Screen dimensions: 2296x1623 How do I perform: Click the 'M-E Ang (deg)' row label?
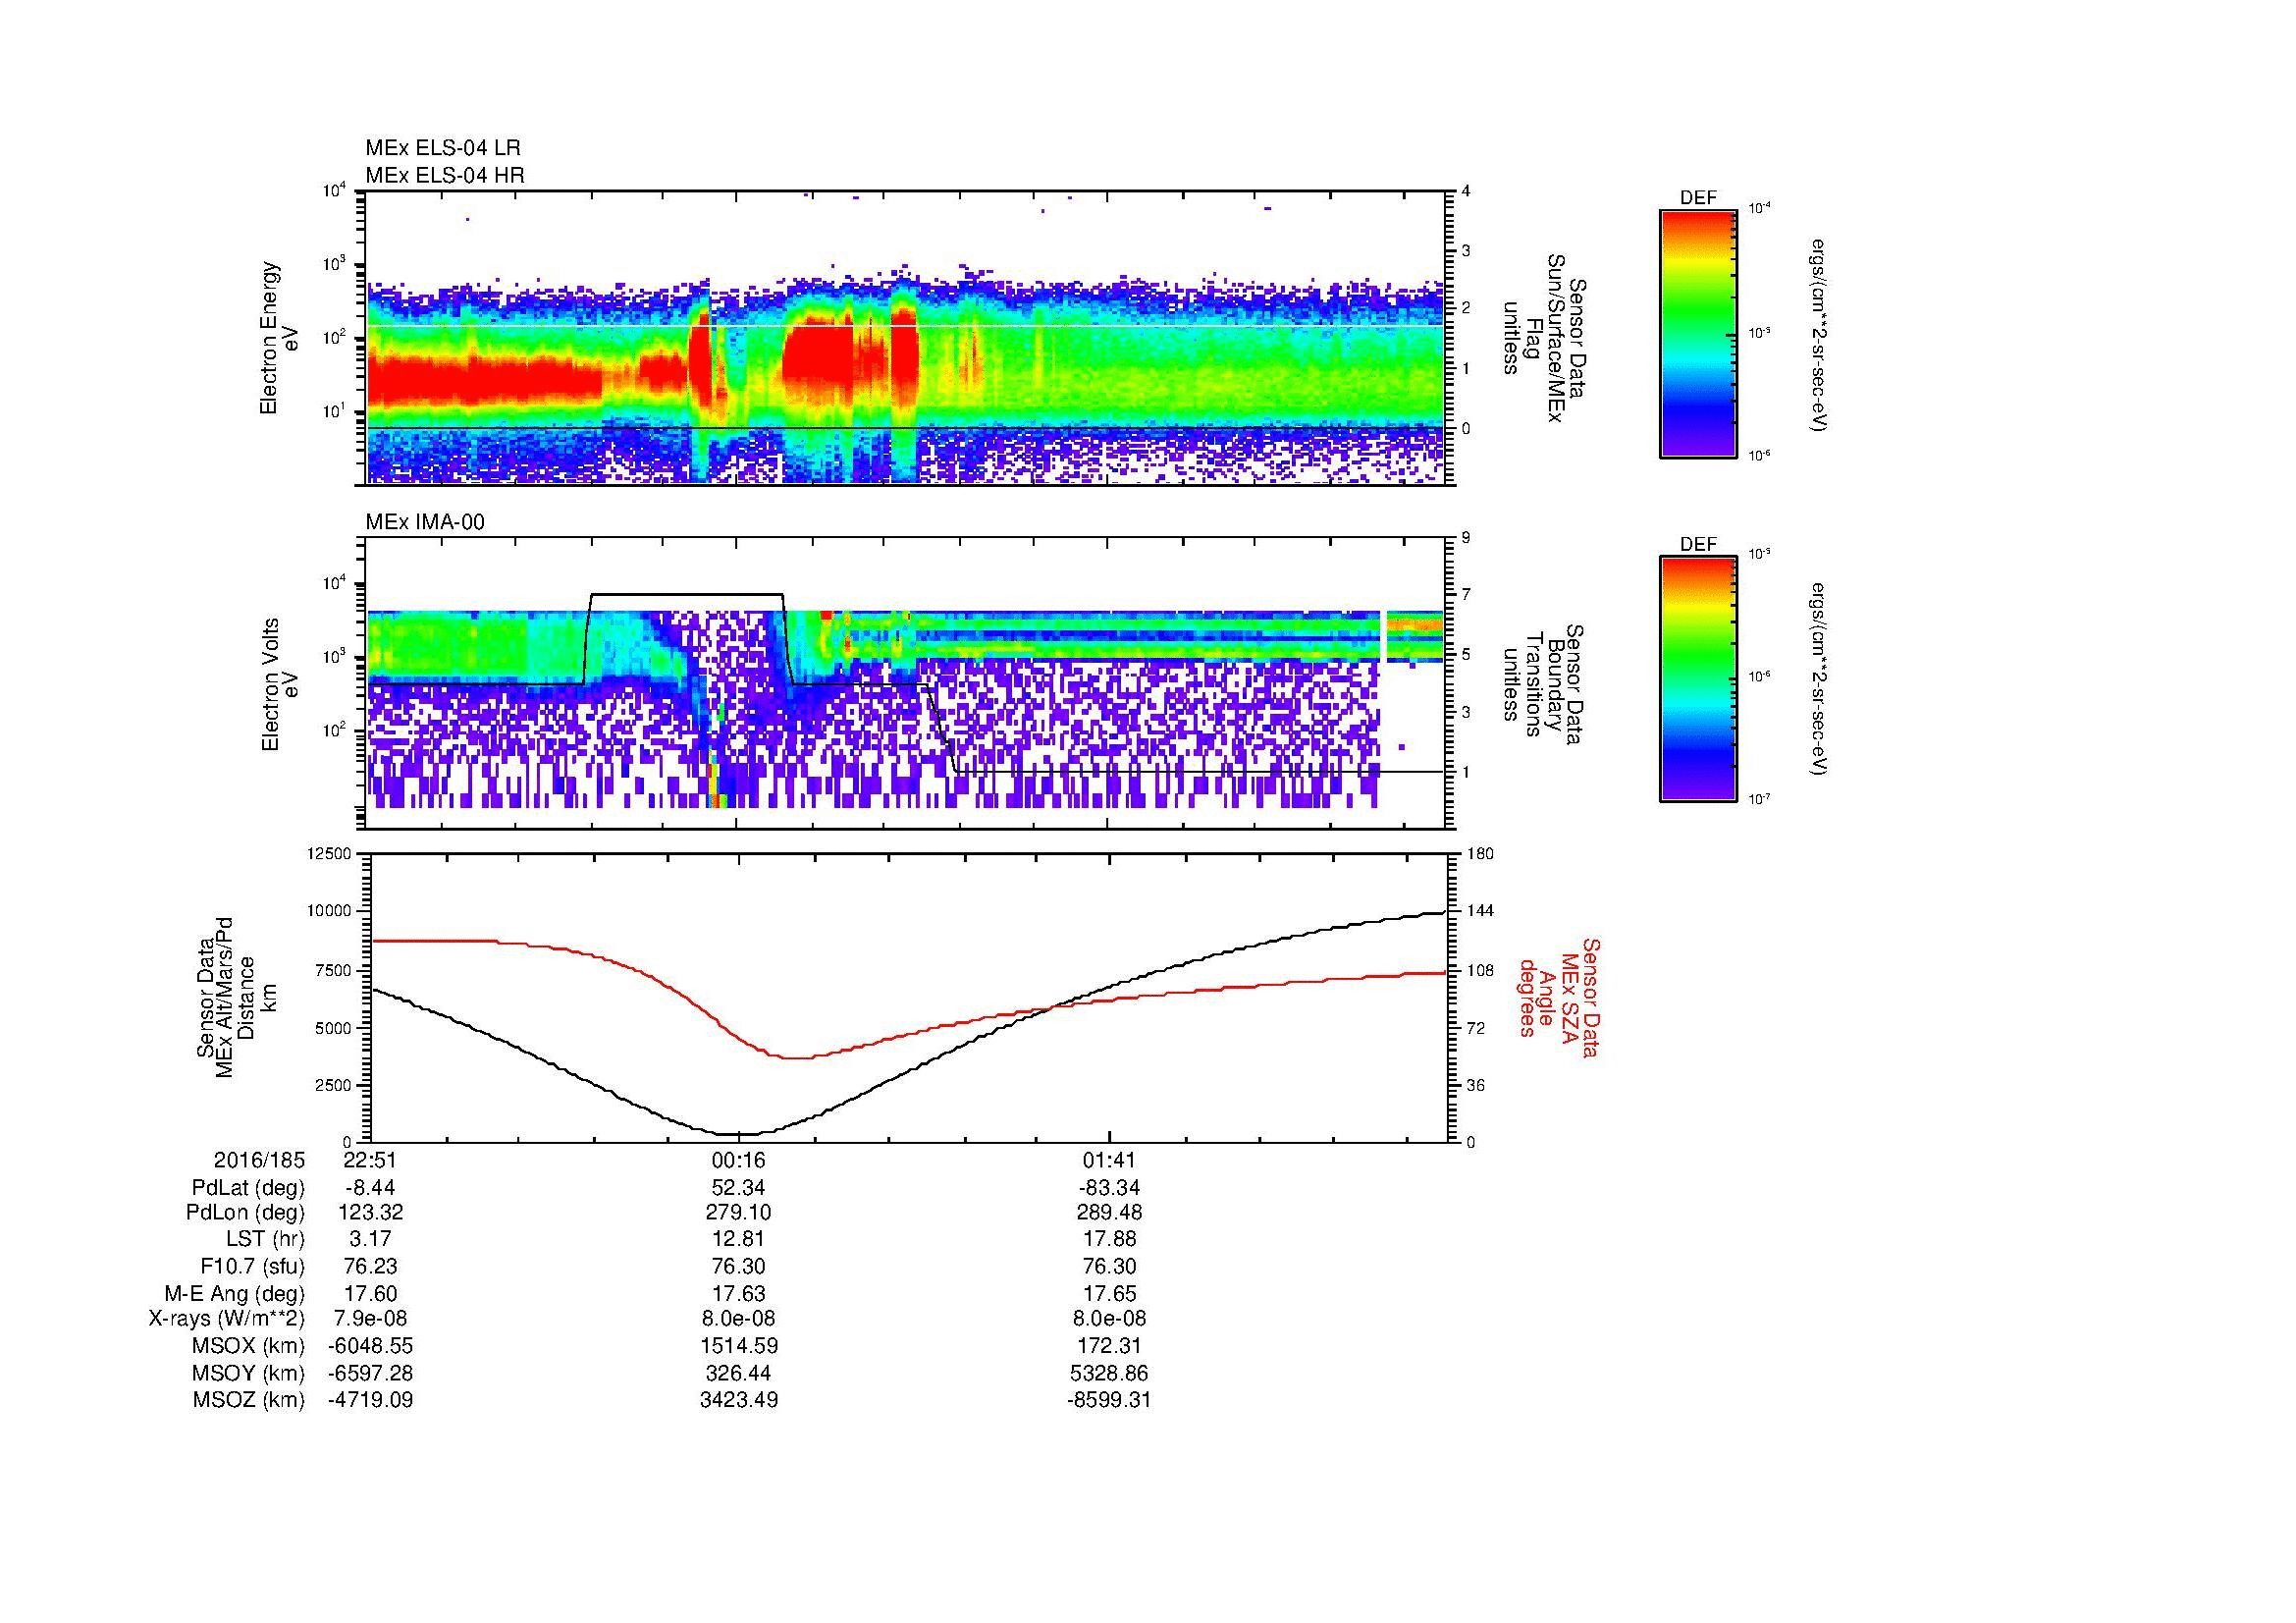(x=235, y=1293)
